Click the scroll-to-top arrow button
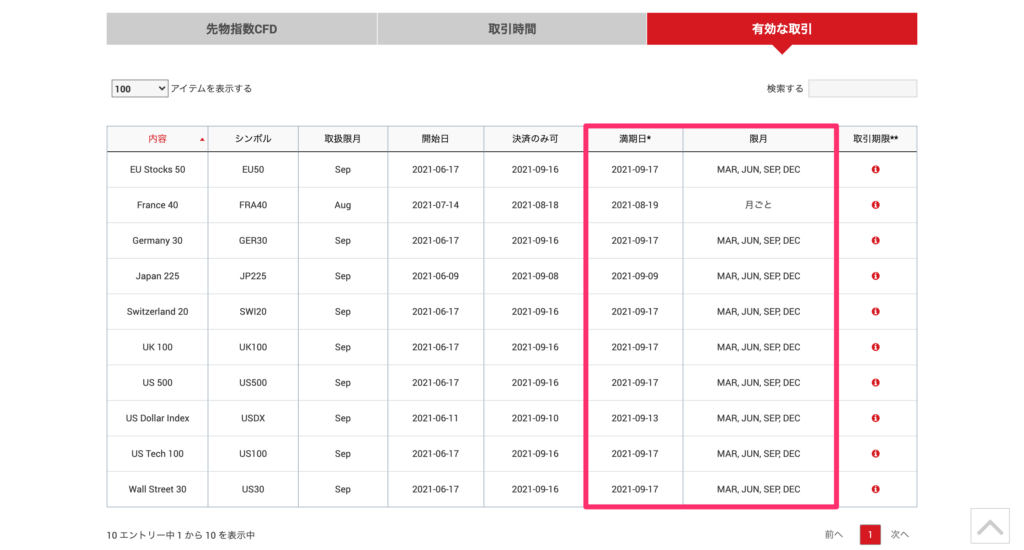This screenshot has width=1024, height=550. tap(990, 526)
